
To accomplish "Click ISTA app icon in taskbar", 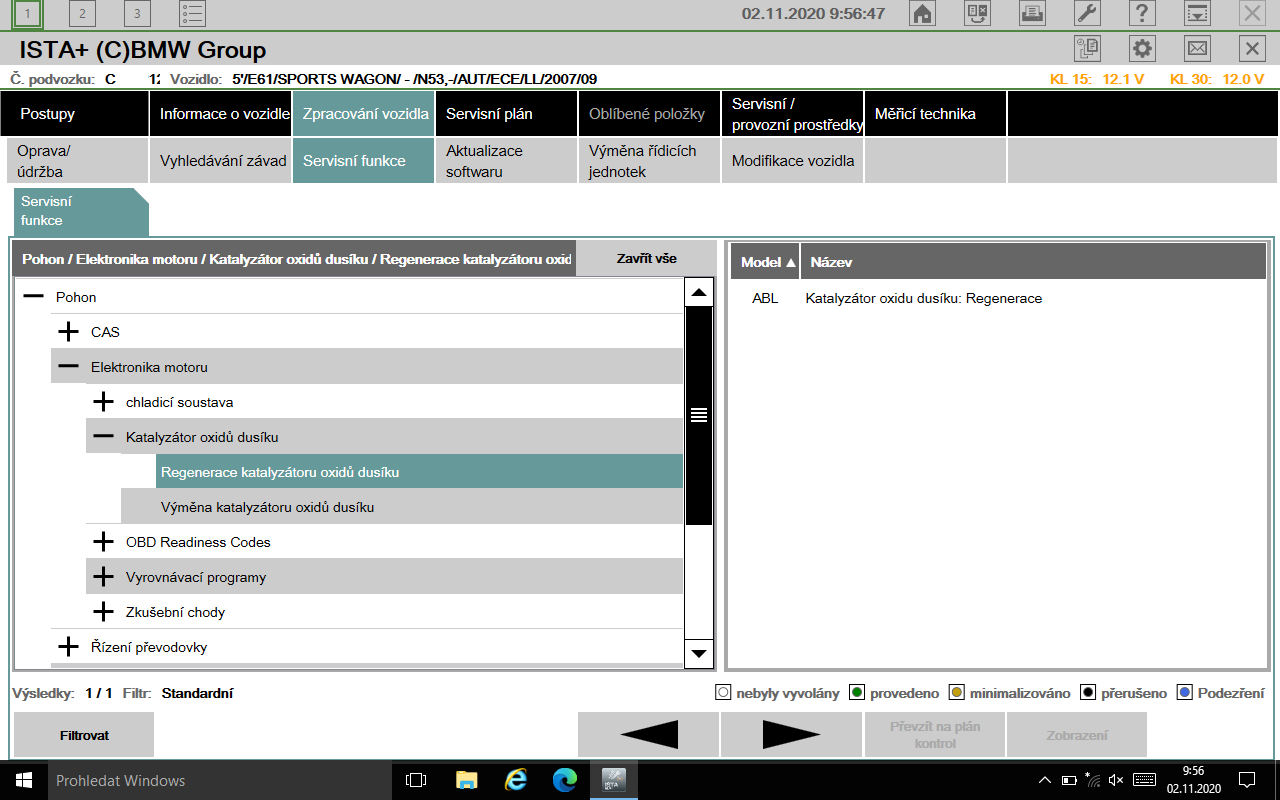I will tap(614, 780).
